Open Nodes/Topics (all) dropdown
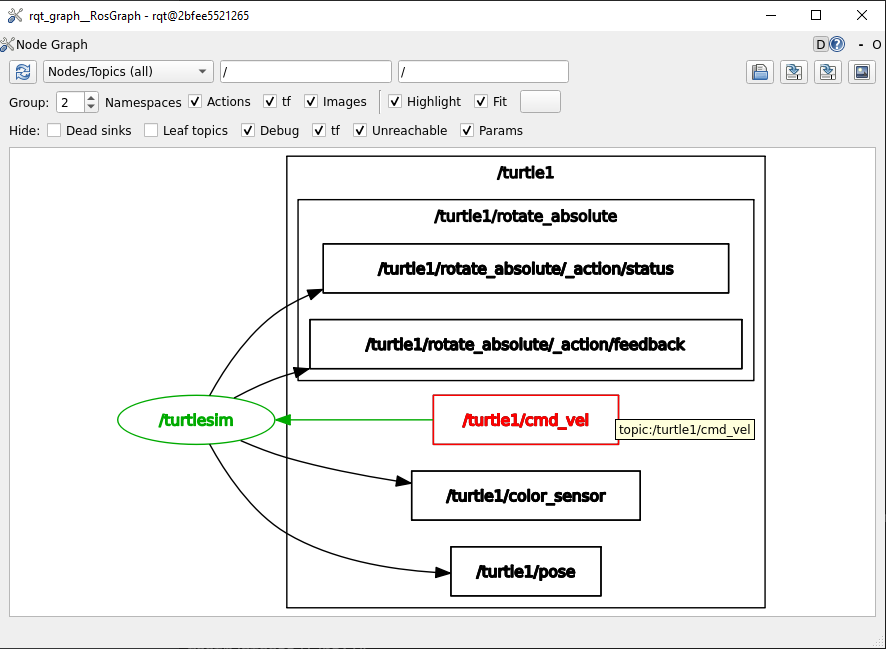The image size is (886, 649). click(128, 72)
